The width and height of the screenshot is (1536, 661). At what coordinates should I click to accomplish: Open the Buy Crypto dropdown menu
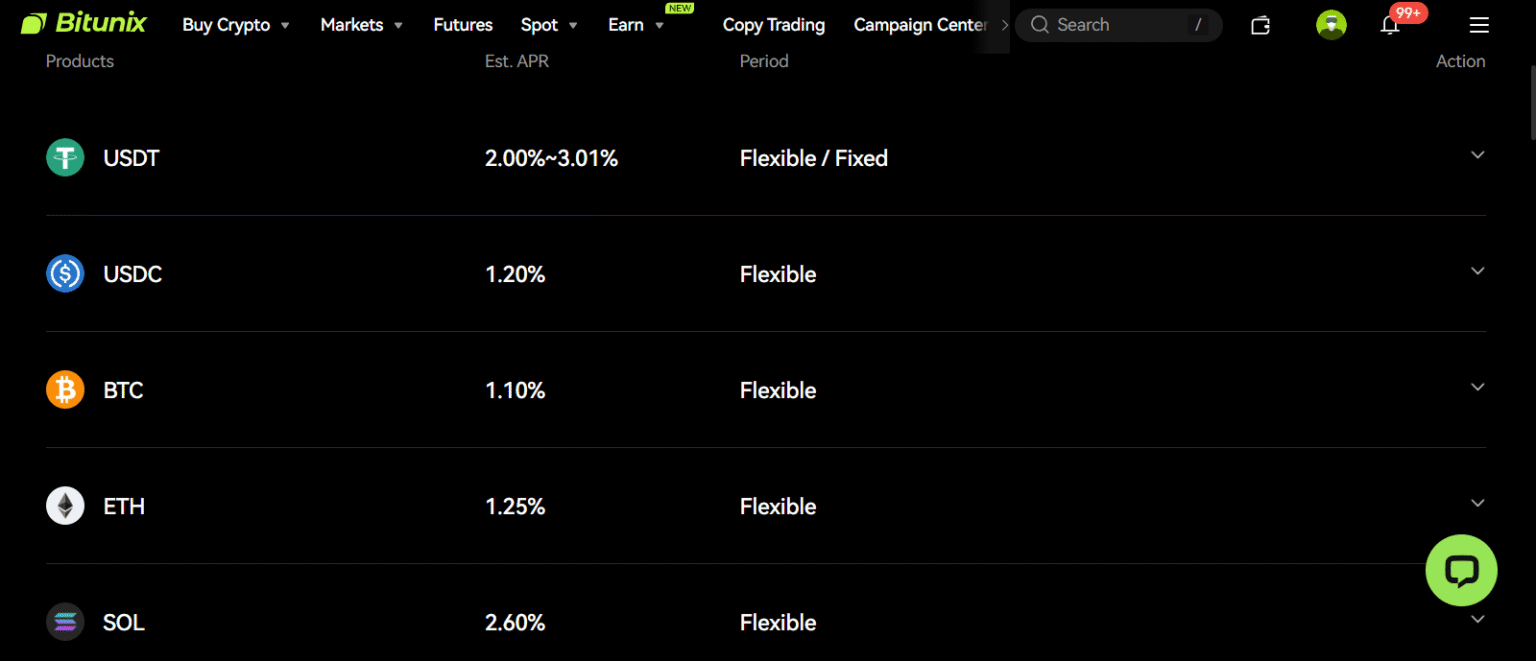click(236, 25)
